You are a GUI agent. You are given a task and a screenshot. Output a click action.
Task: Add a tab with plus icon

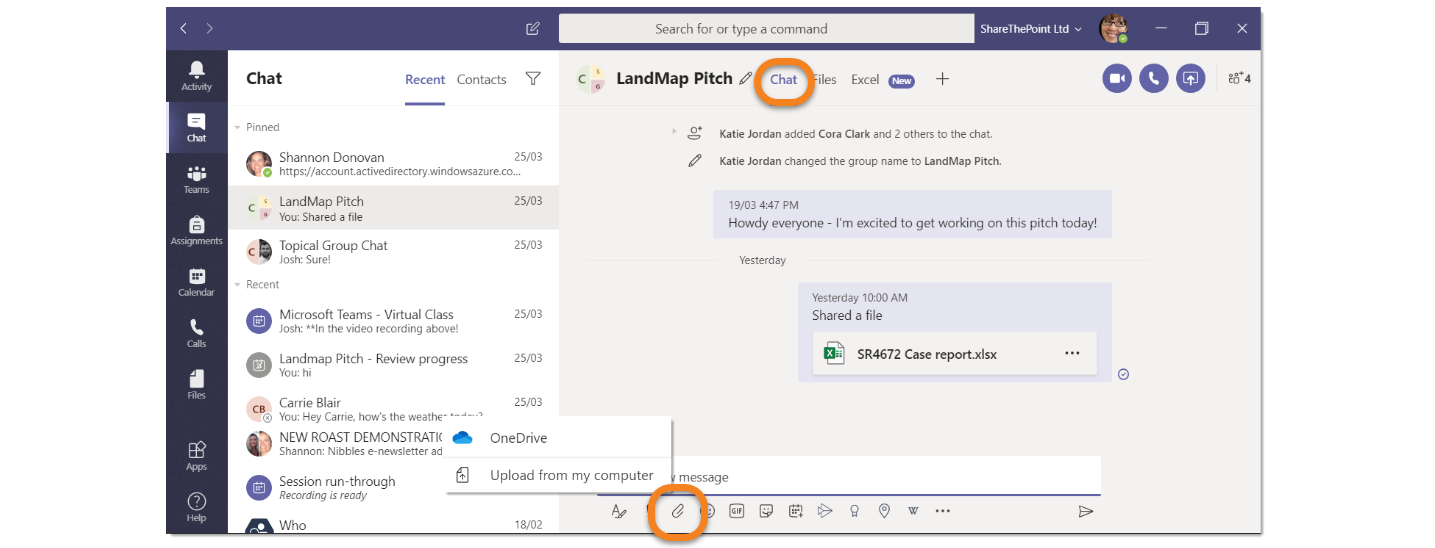[x=942, y=79]
